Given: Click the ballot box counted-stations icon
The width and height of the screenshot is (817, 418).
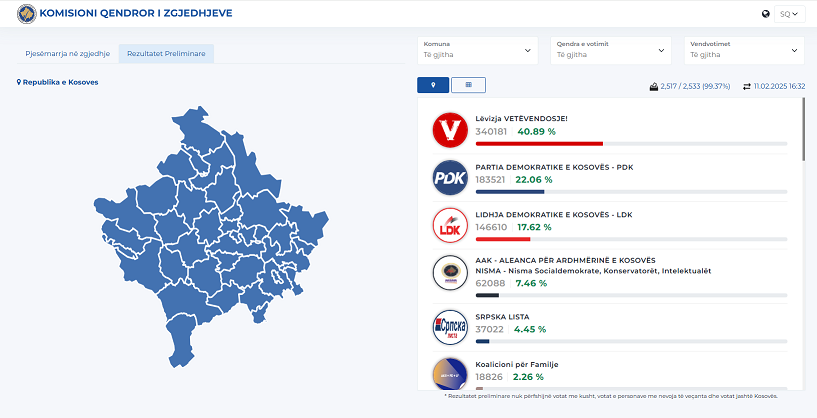Looking at the screenshot, I should pos(653,87).
